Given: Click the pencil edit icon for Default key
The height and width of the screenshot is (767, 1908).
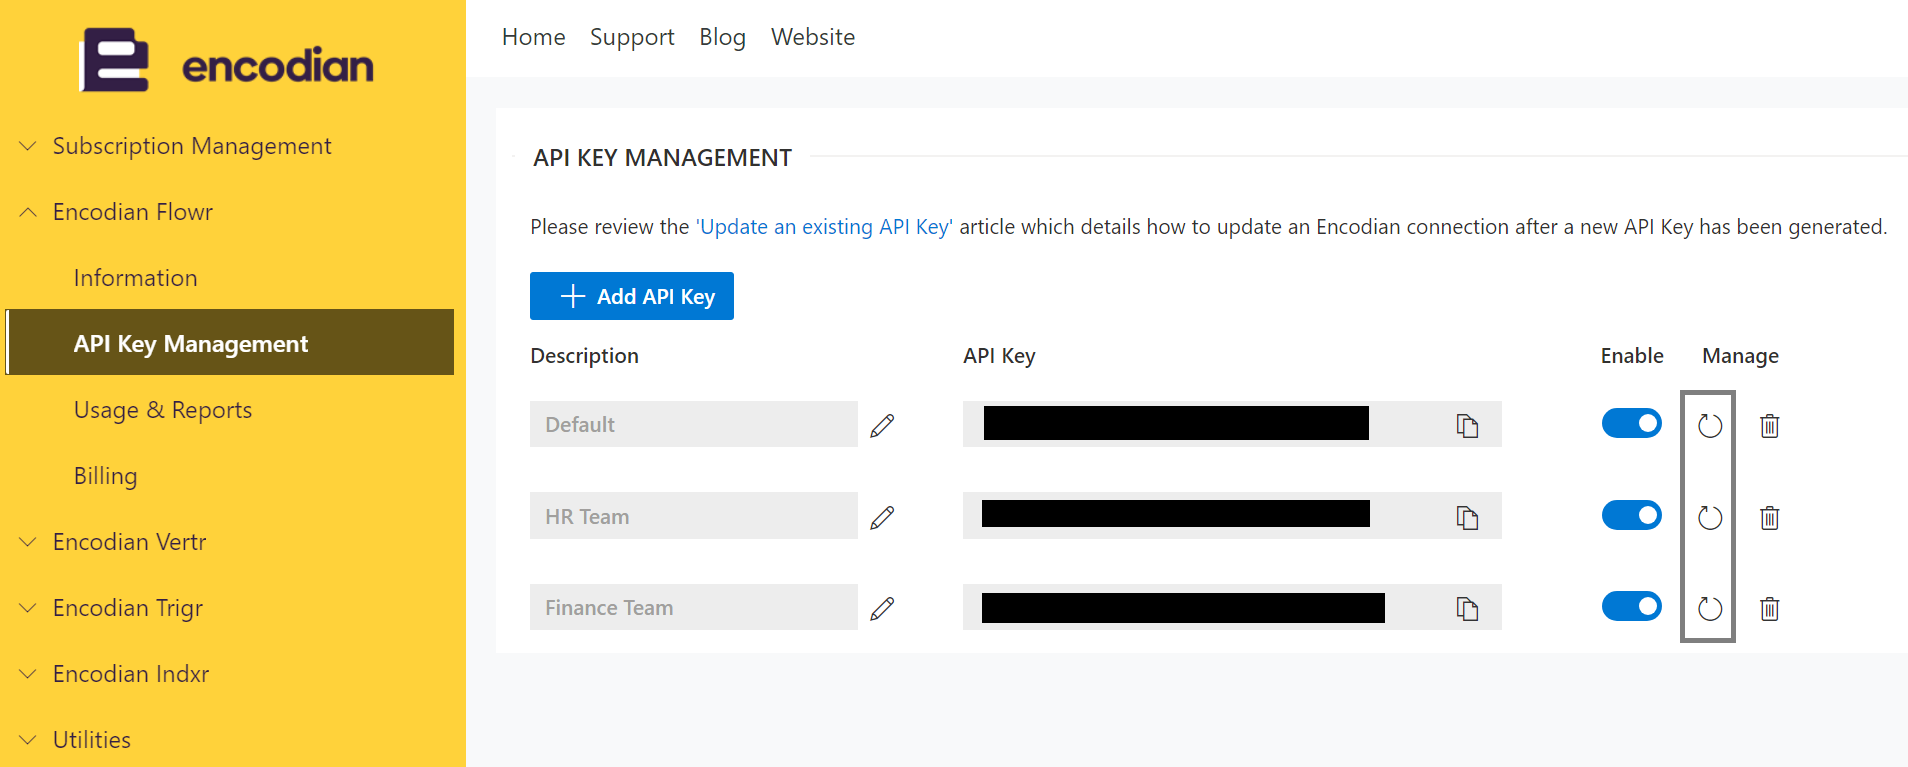Looking at the screenshot, I should 882,426.
